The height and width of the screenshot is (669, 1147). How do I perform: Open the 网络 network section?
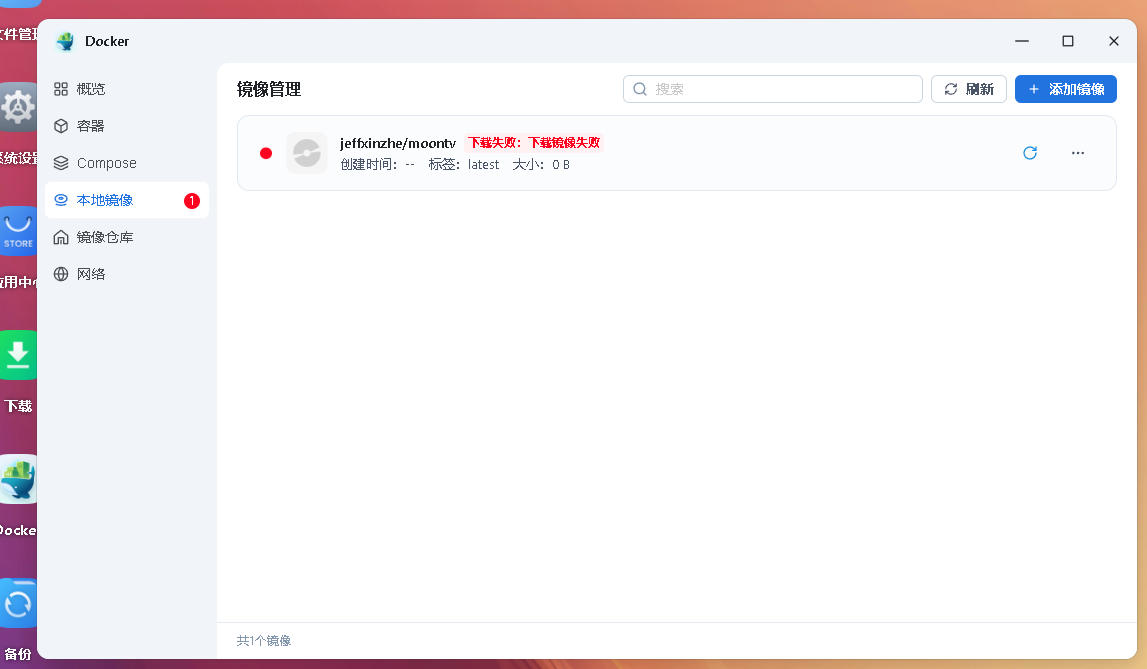coord(127,274)
